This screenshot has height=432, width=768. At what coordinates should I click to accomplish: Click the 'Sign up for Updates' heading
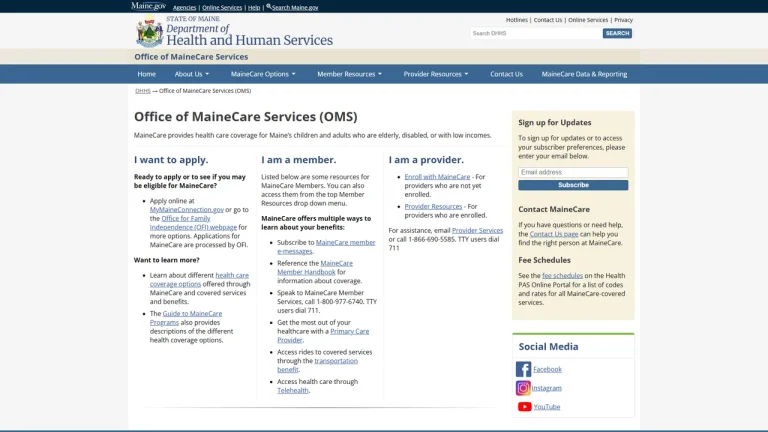pyautogui.click(x=554, y=122)
